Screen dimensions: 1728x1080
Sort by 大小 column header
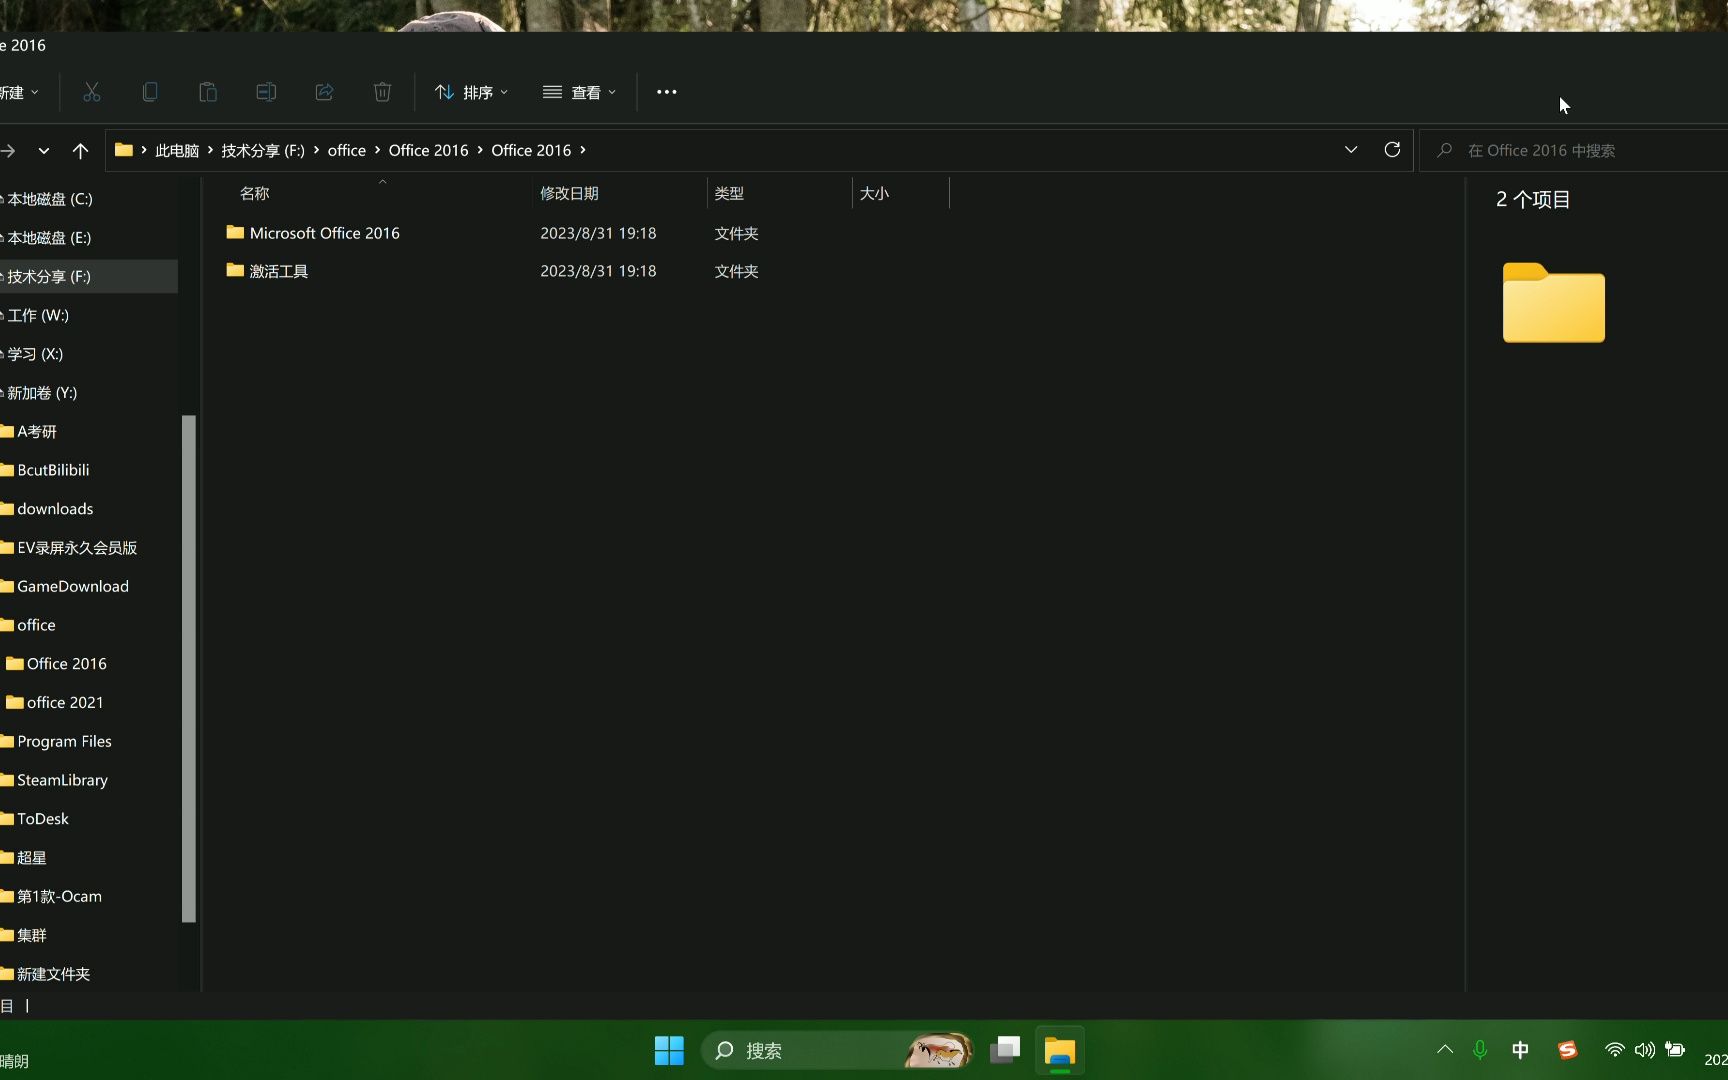(x=874, y=193)
